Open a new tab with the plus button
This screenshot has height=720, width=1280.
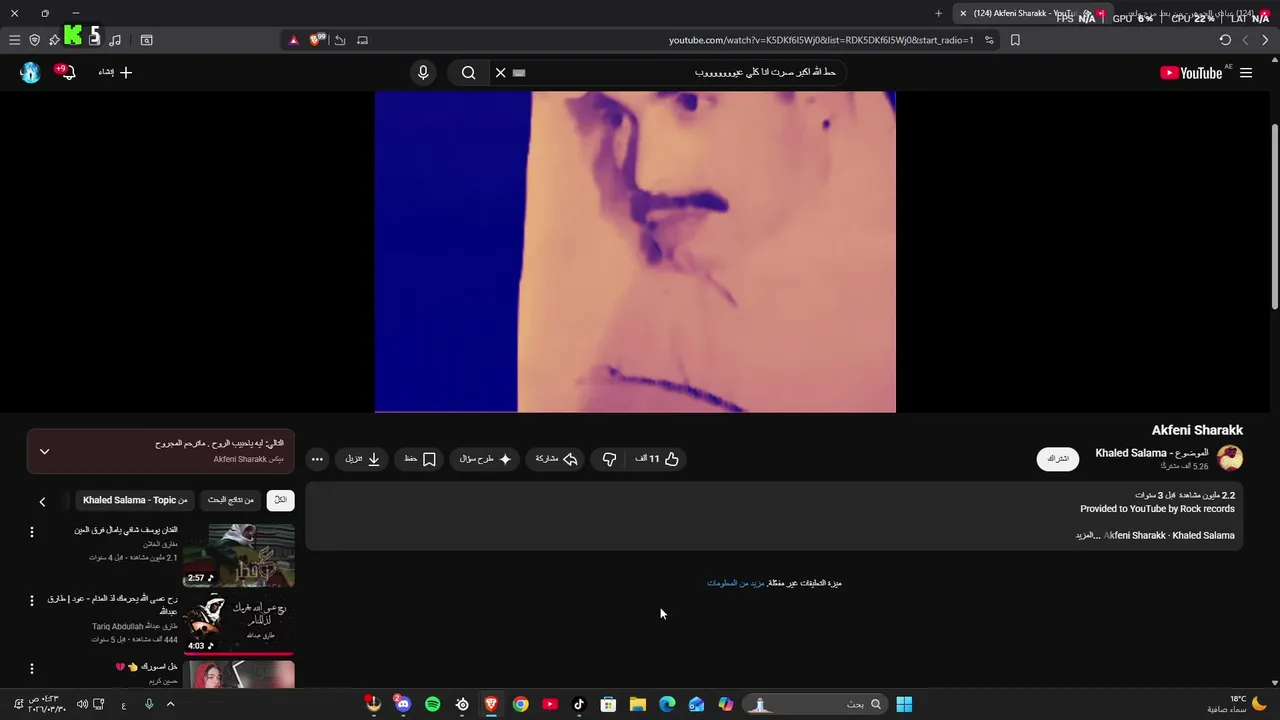[x=938, y=14]
